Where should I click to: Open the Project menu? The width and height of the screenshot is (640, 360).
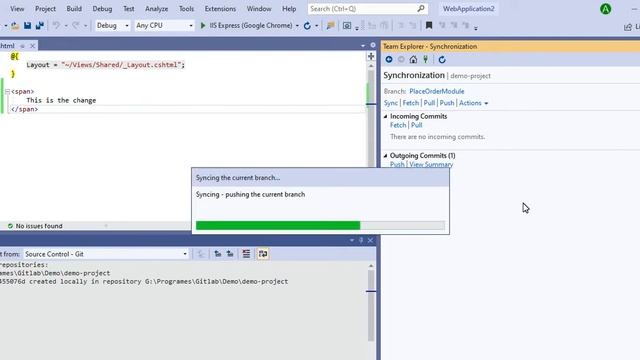45,9
